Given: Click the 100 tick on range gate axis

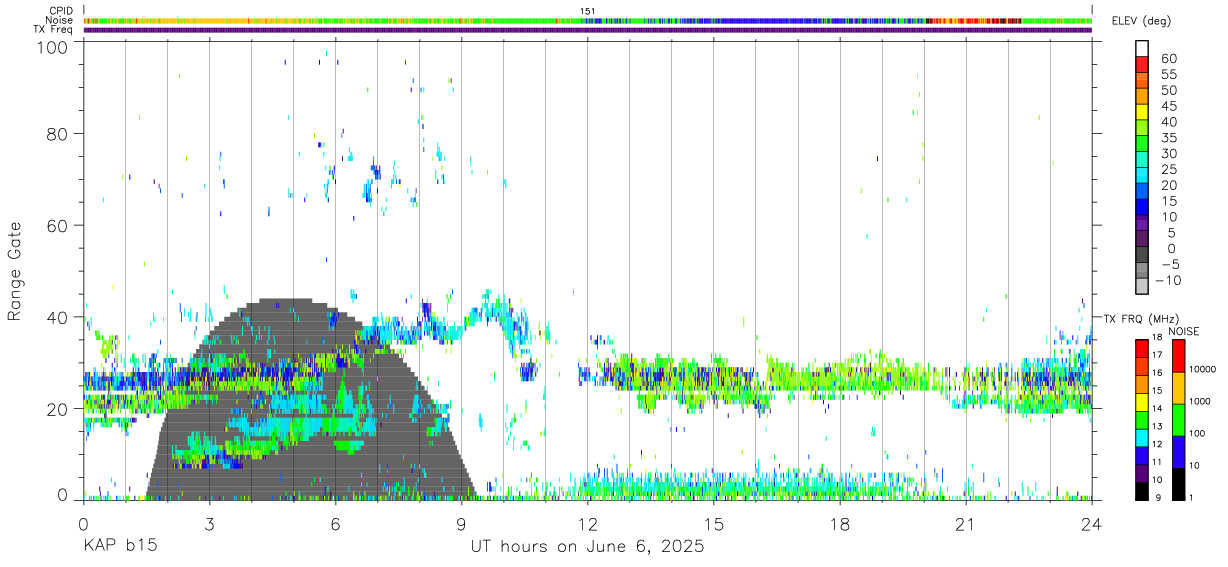Looking at the screenshot, I should [52, 47].
